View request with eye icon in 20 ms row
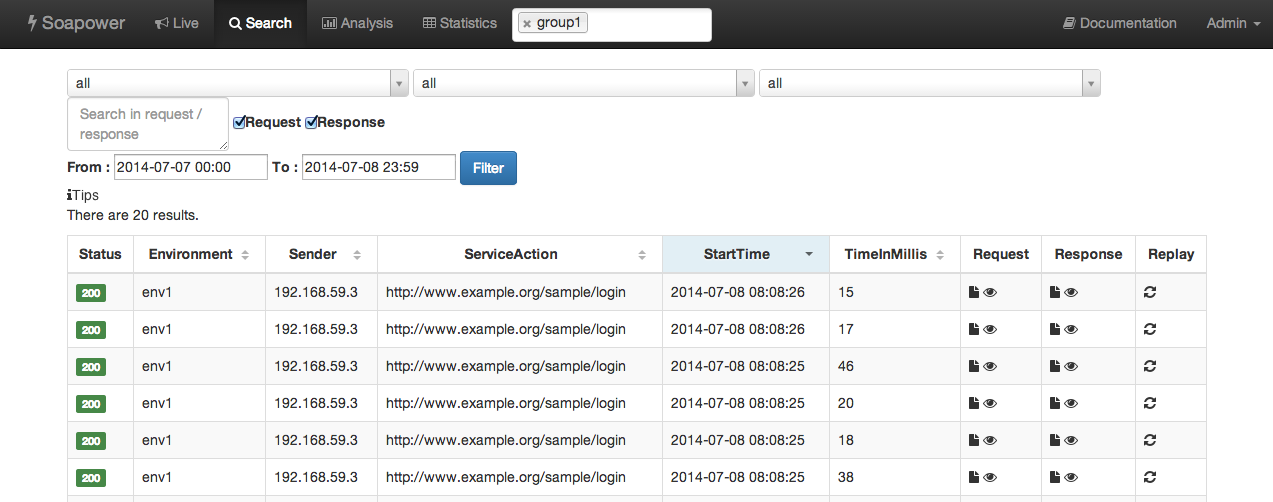 pyautogui.click(x=990, y=403)
